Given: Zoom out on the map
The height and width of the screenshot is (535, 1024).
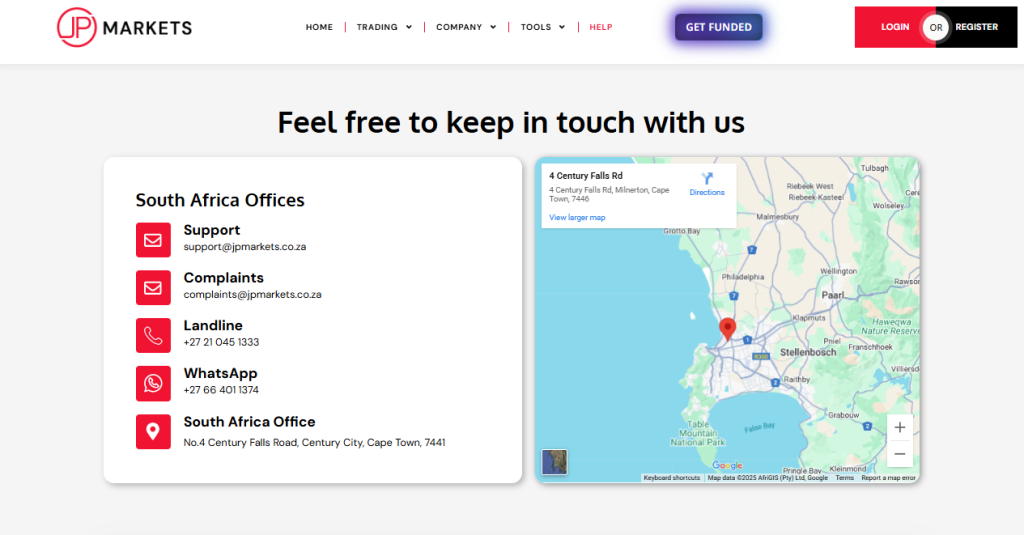Looking at the screenshot, I should tap(900, 454).
